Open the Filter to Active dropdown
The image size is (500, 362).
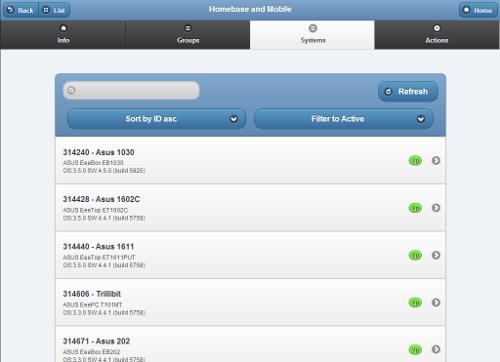point(344,119)
